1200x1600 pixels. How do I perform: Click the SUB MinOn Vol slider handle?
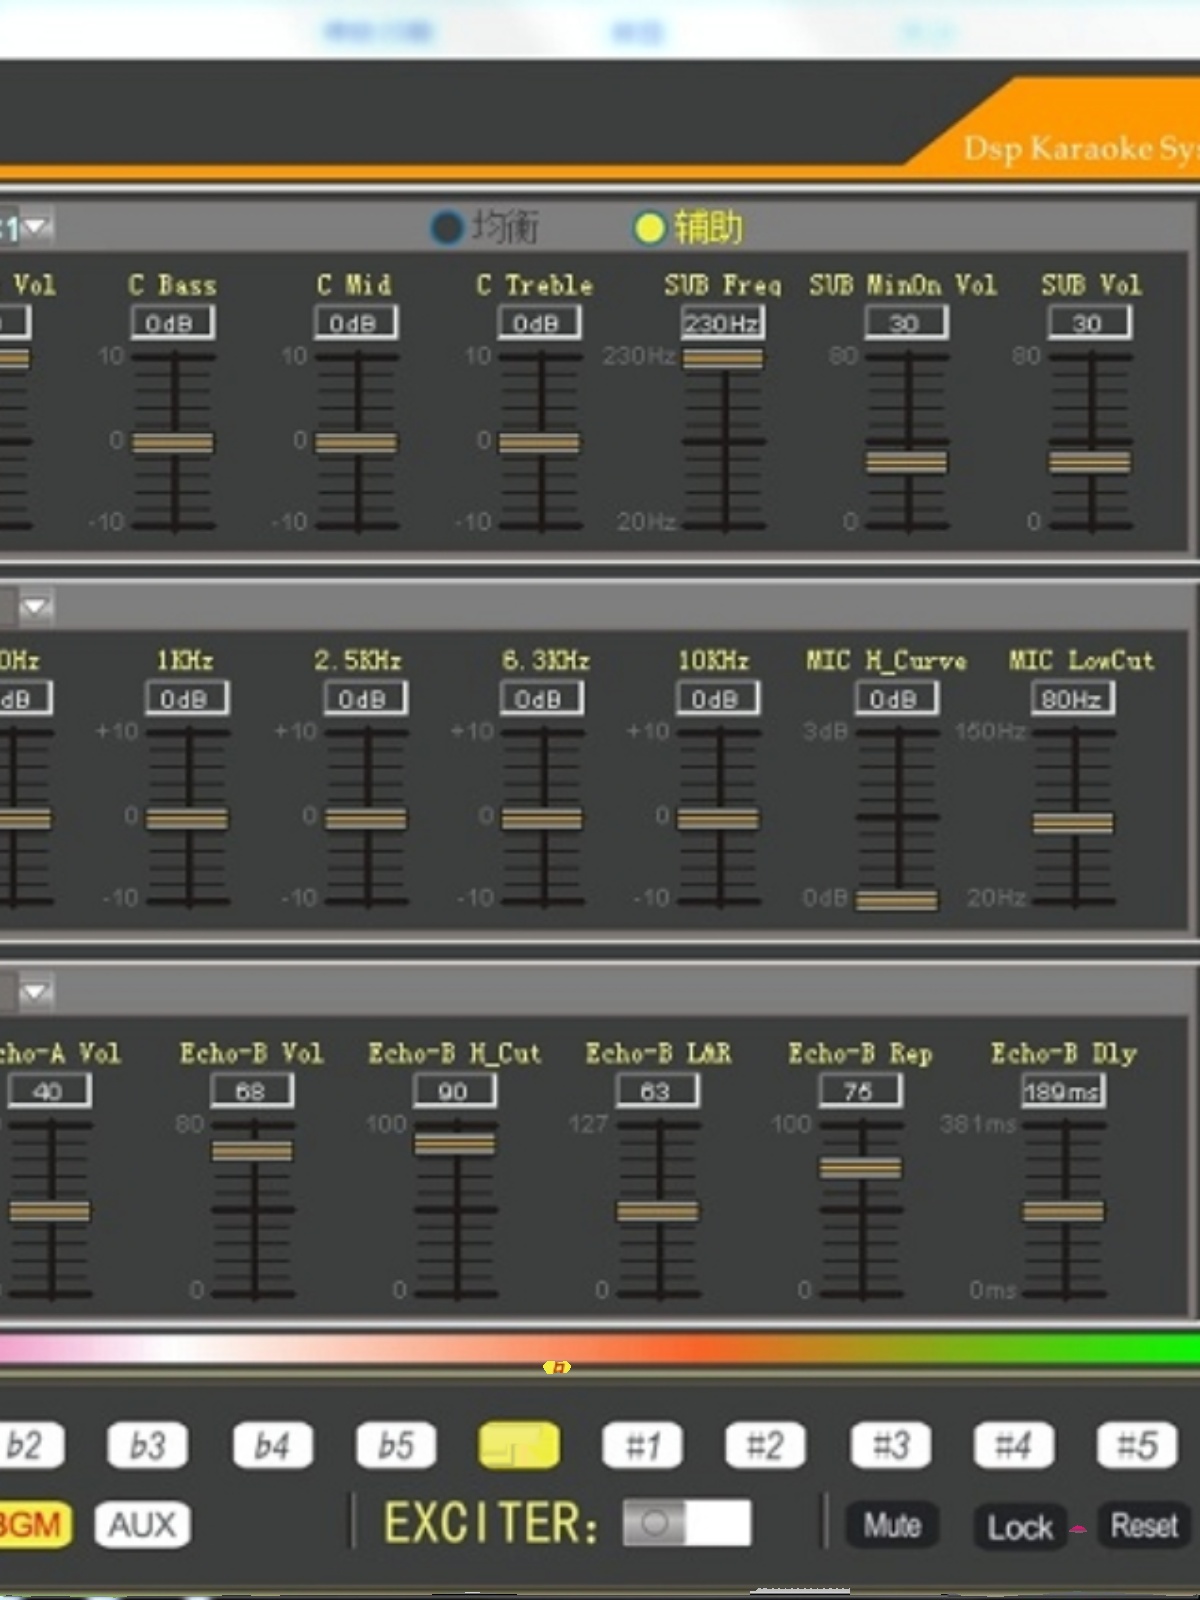click(x=906, y=461)
